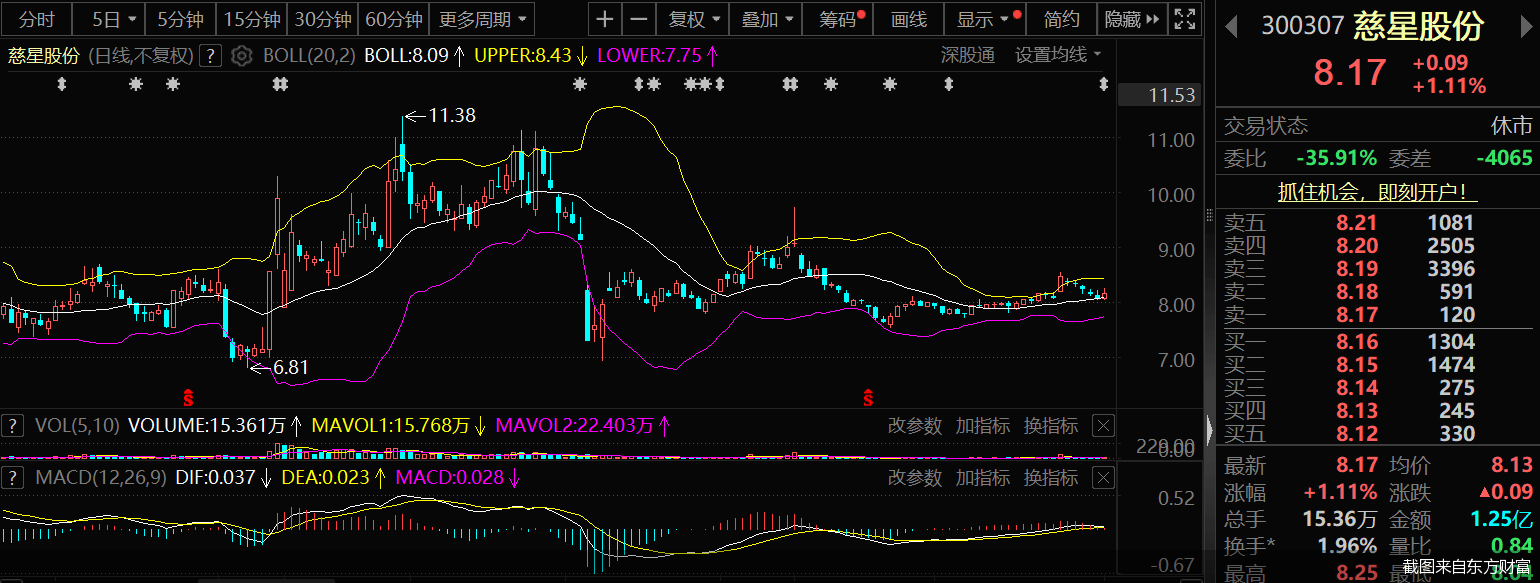Go to next stock with right arrow

tap(1523, 26)
